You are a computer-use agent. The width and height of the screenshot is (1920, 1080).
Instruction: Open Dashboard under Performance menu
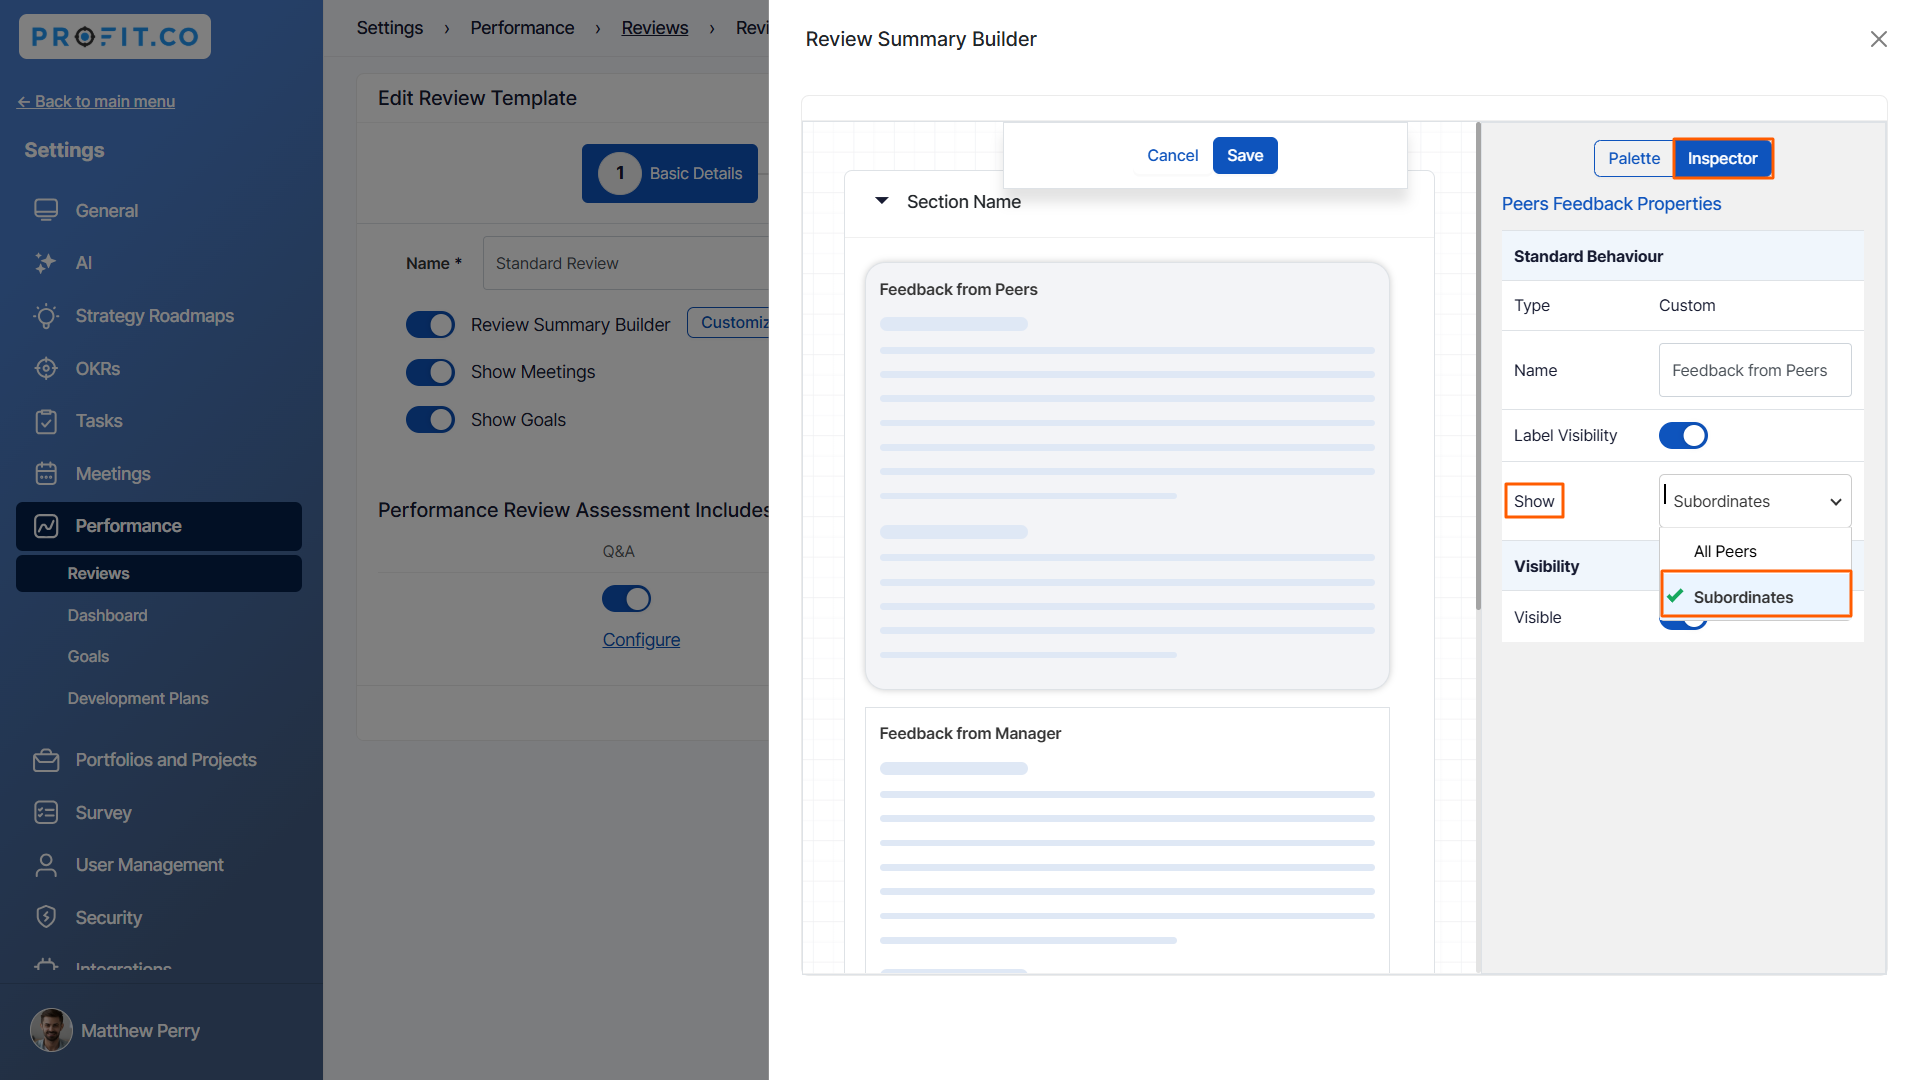tap(107, 615)
